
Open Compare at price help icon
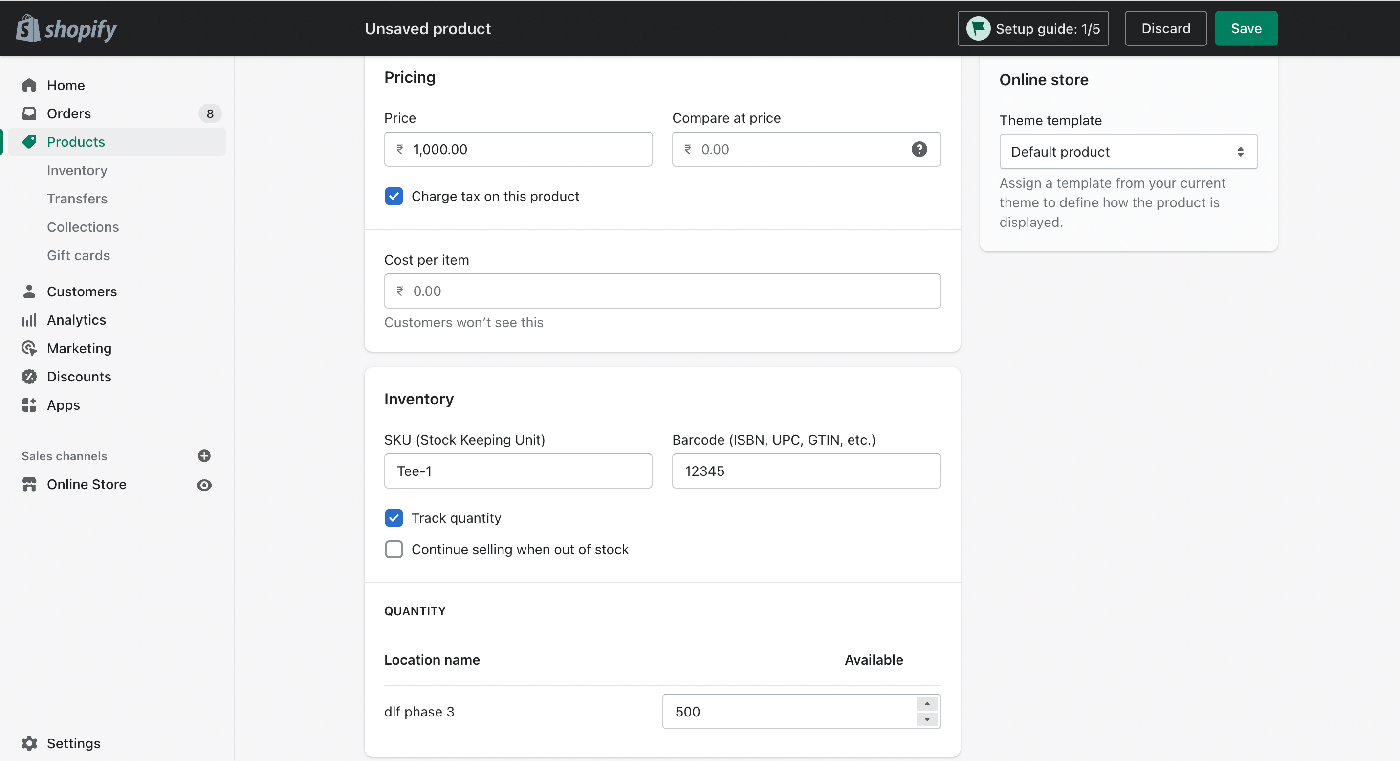click(919, 149)
